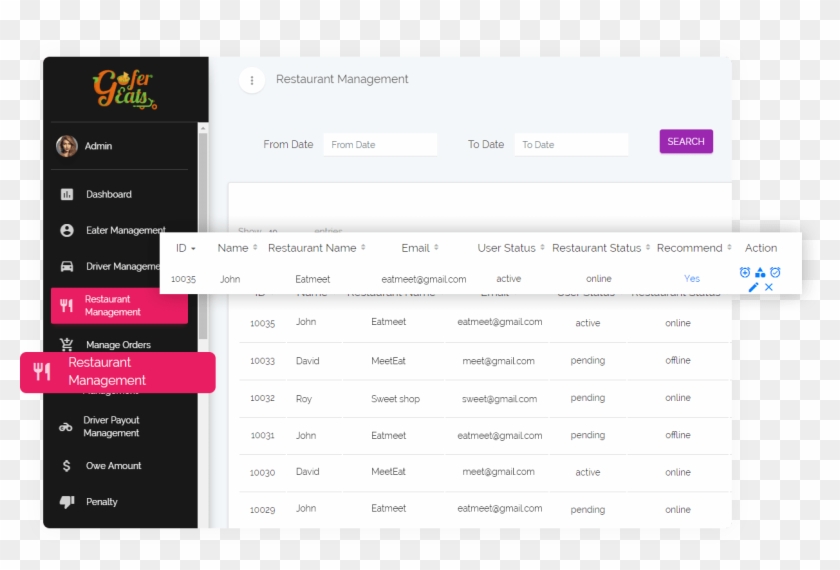The image size is (840, 570).
Task: Go to Driver Payout Management
Action: click(111, 427)
